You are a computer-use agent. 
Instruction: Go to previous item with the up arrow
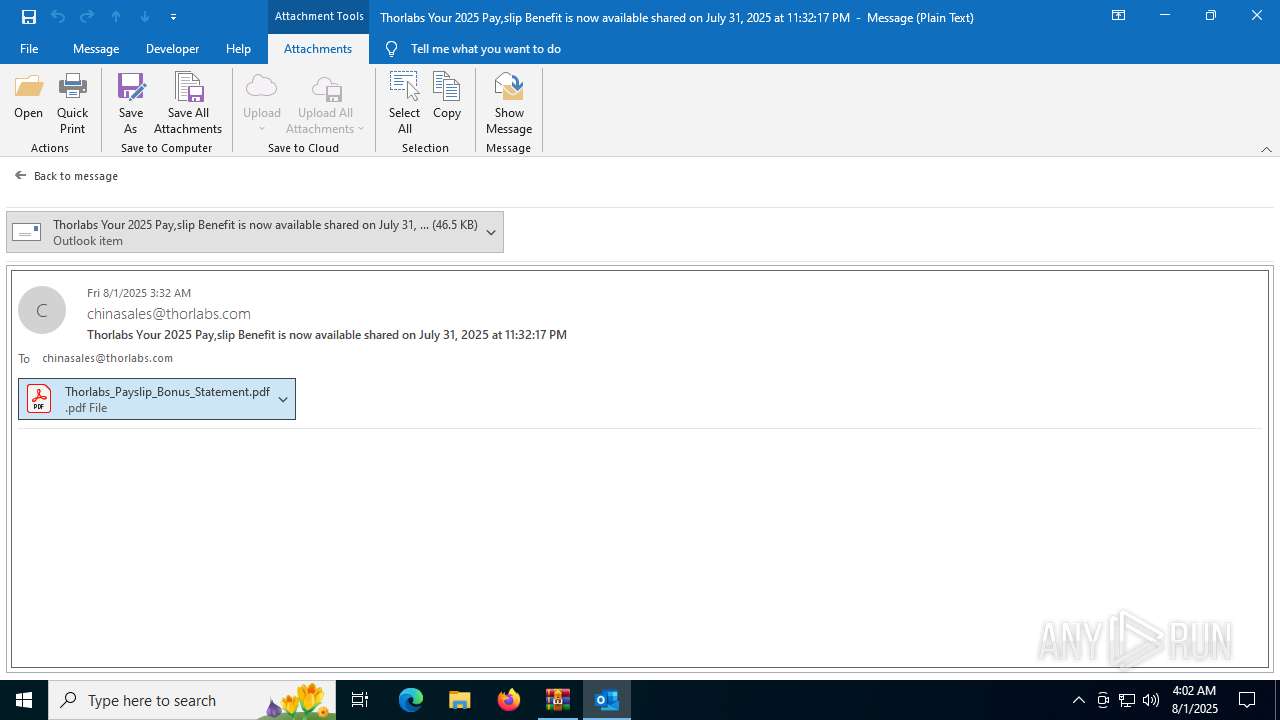(115, 16)
